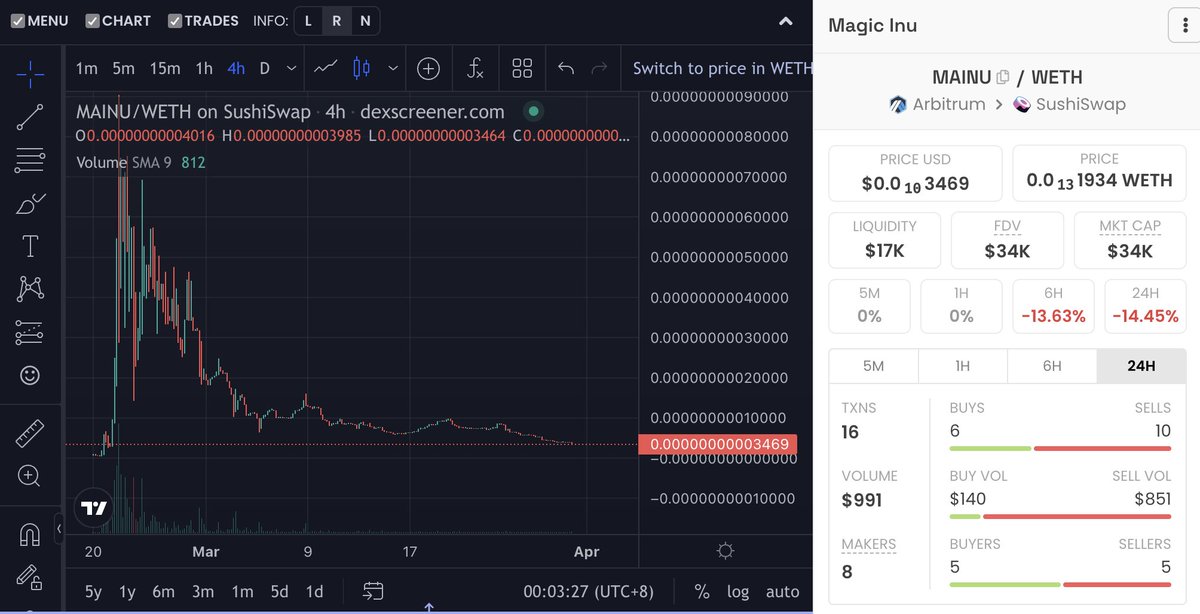The height and width of the screenshot is (614, 1200).
Task: Set INFO position to R
Action: (336, 20)
